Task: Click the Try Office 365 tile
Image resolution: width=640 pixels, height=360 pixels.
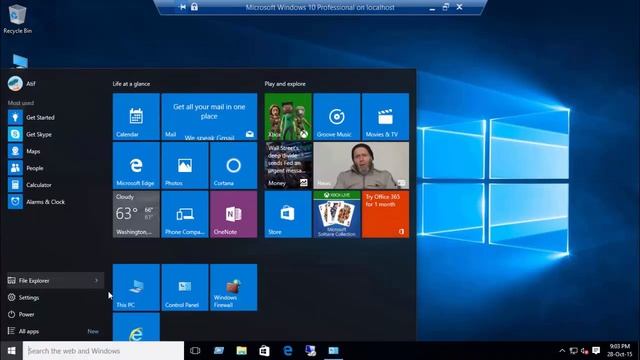Action: pyautogui.click(x=385, y=214)
